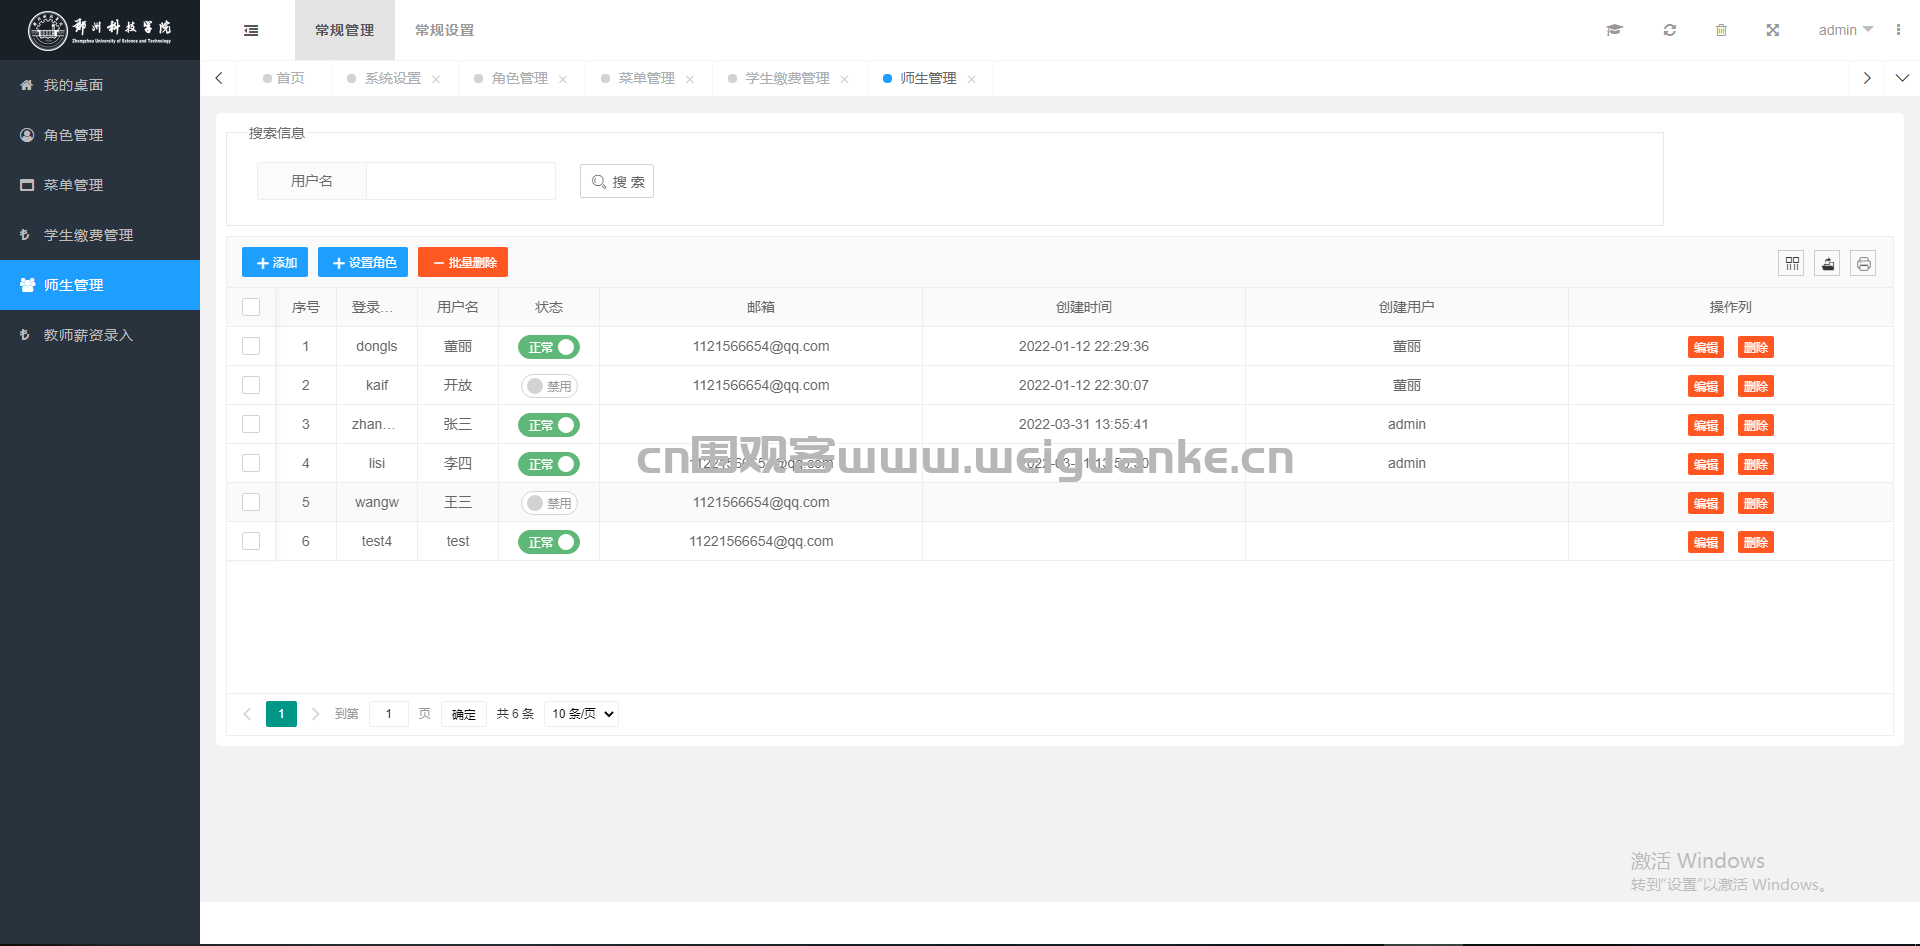Click the table export icon
Viewport: 1920px width, 946px height.
(x=1827, y=263)
